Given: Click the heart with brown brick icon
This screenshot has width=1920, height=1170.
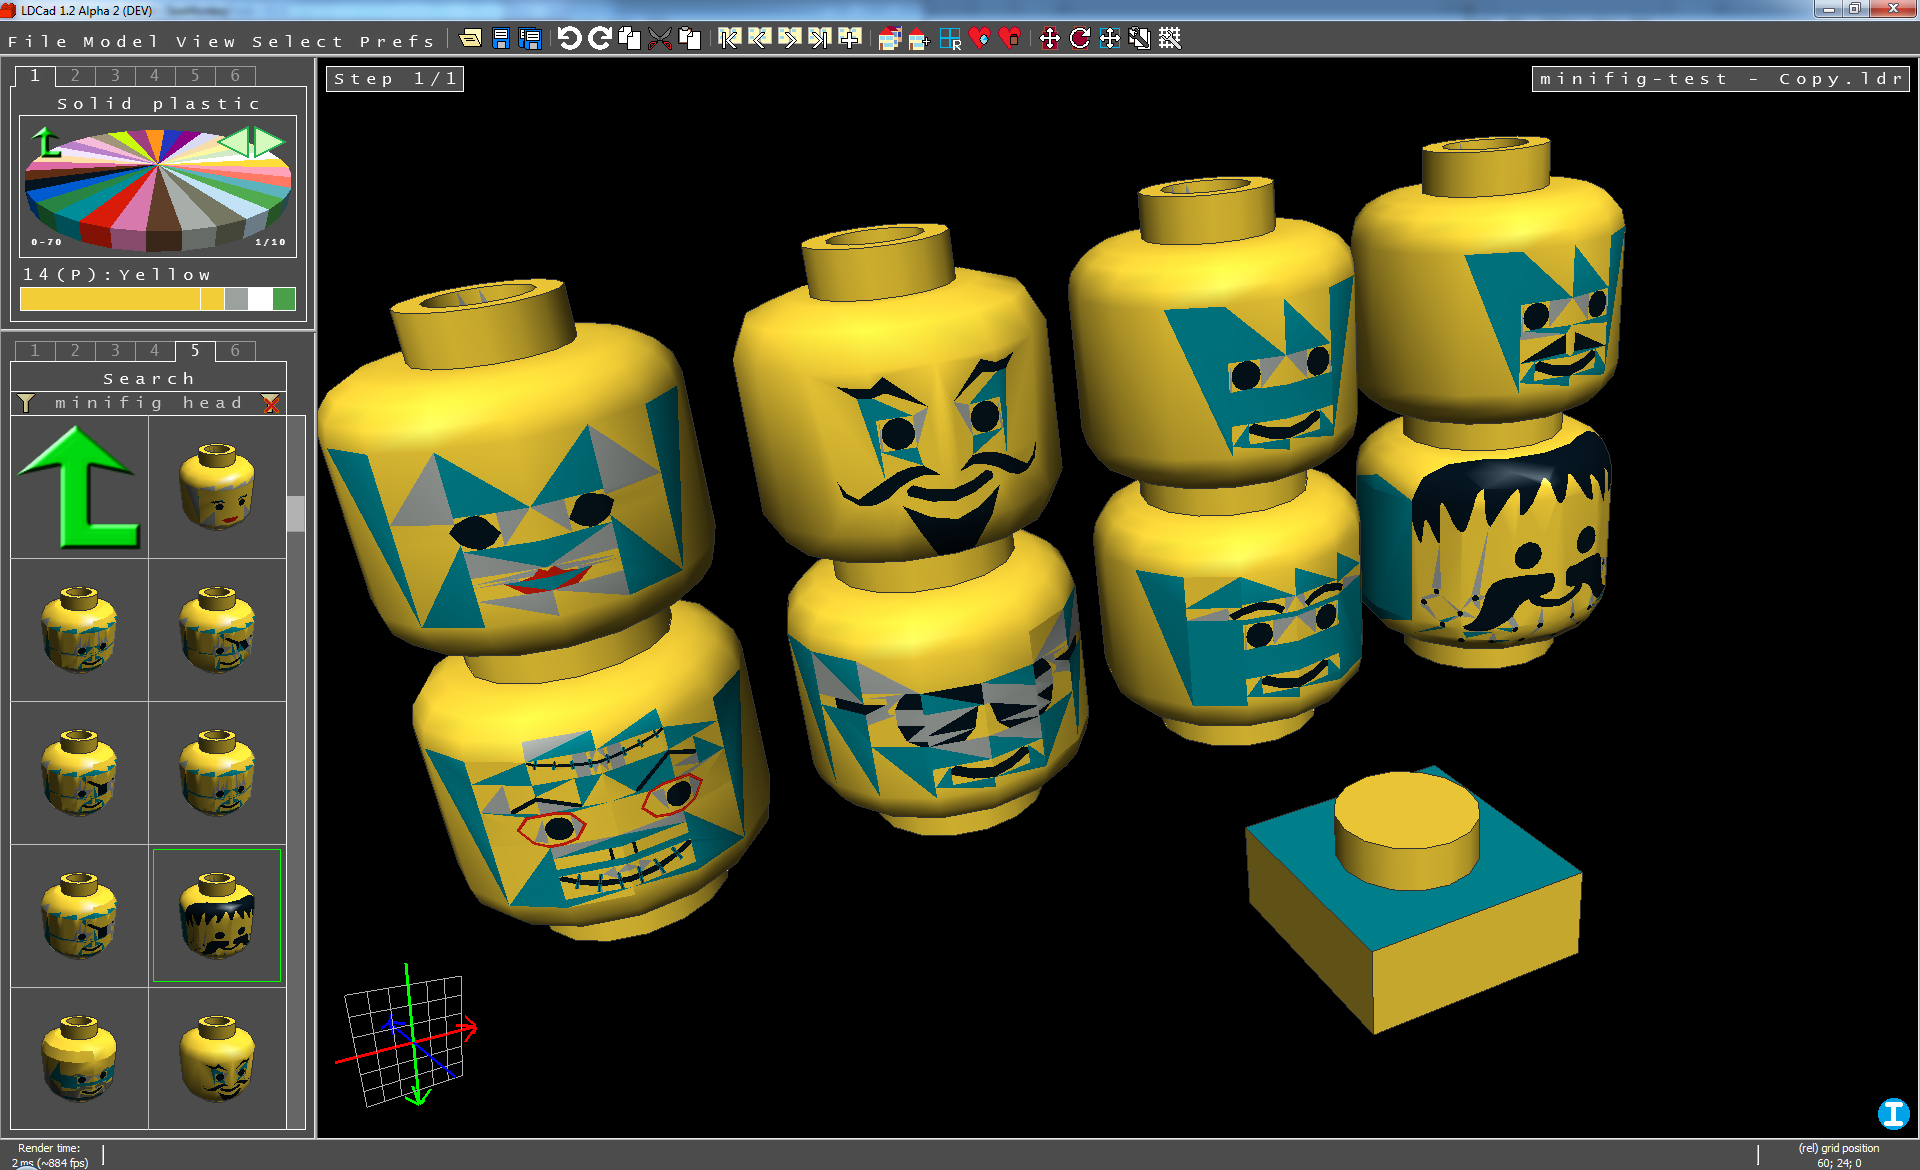Looking at the screenshot, I should pos(1010,39).
